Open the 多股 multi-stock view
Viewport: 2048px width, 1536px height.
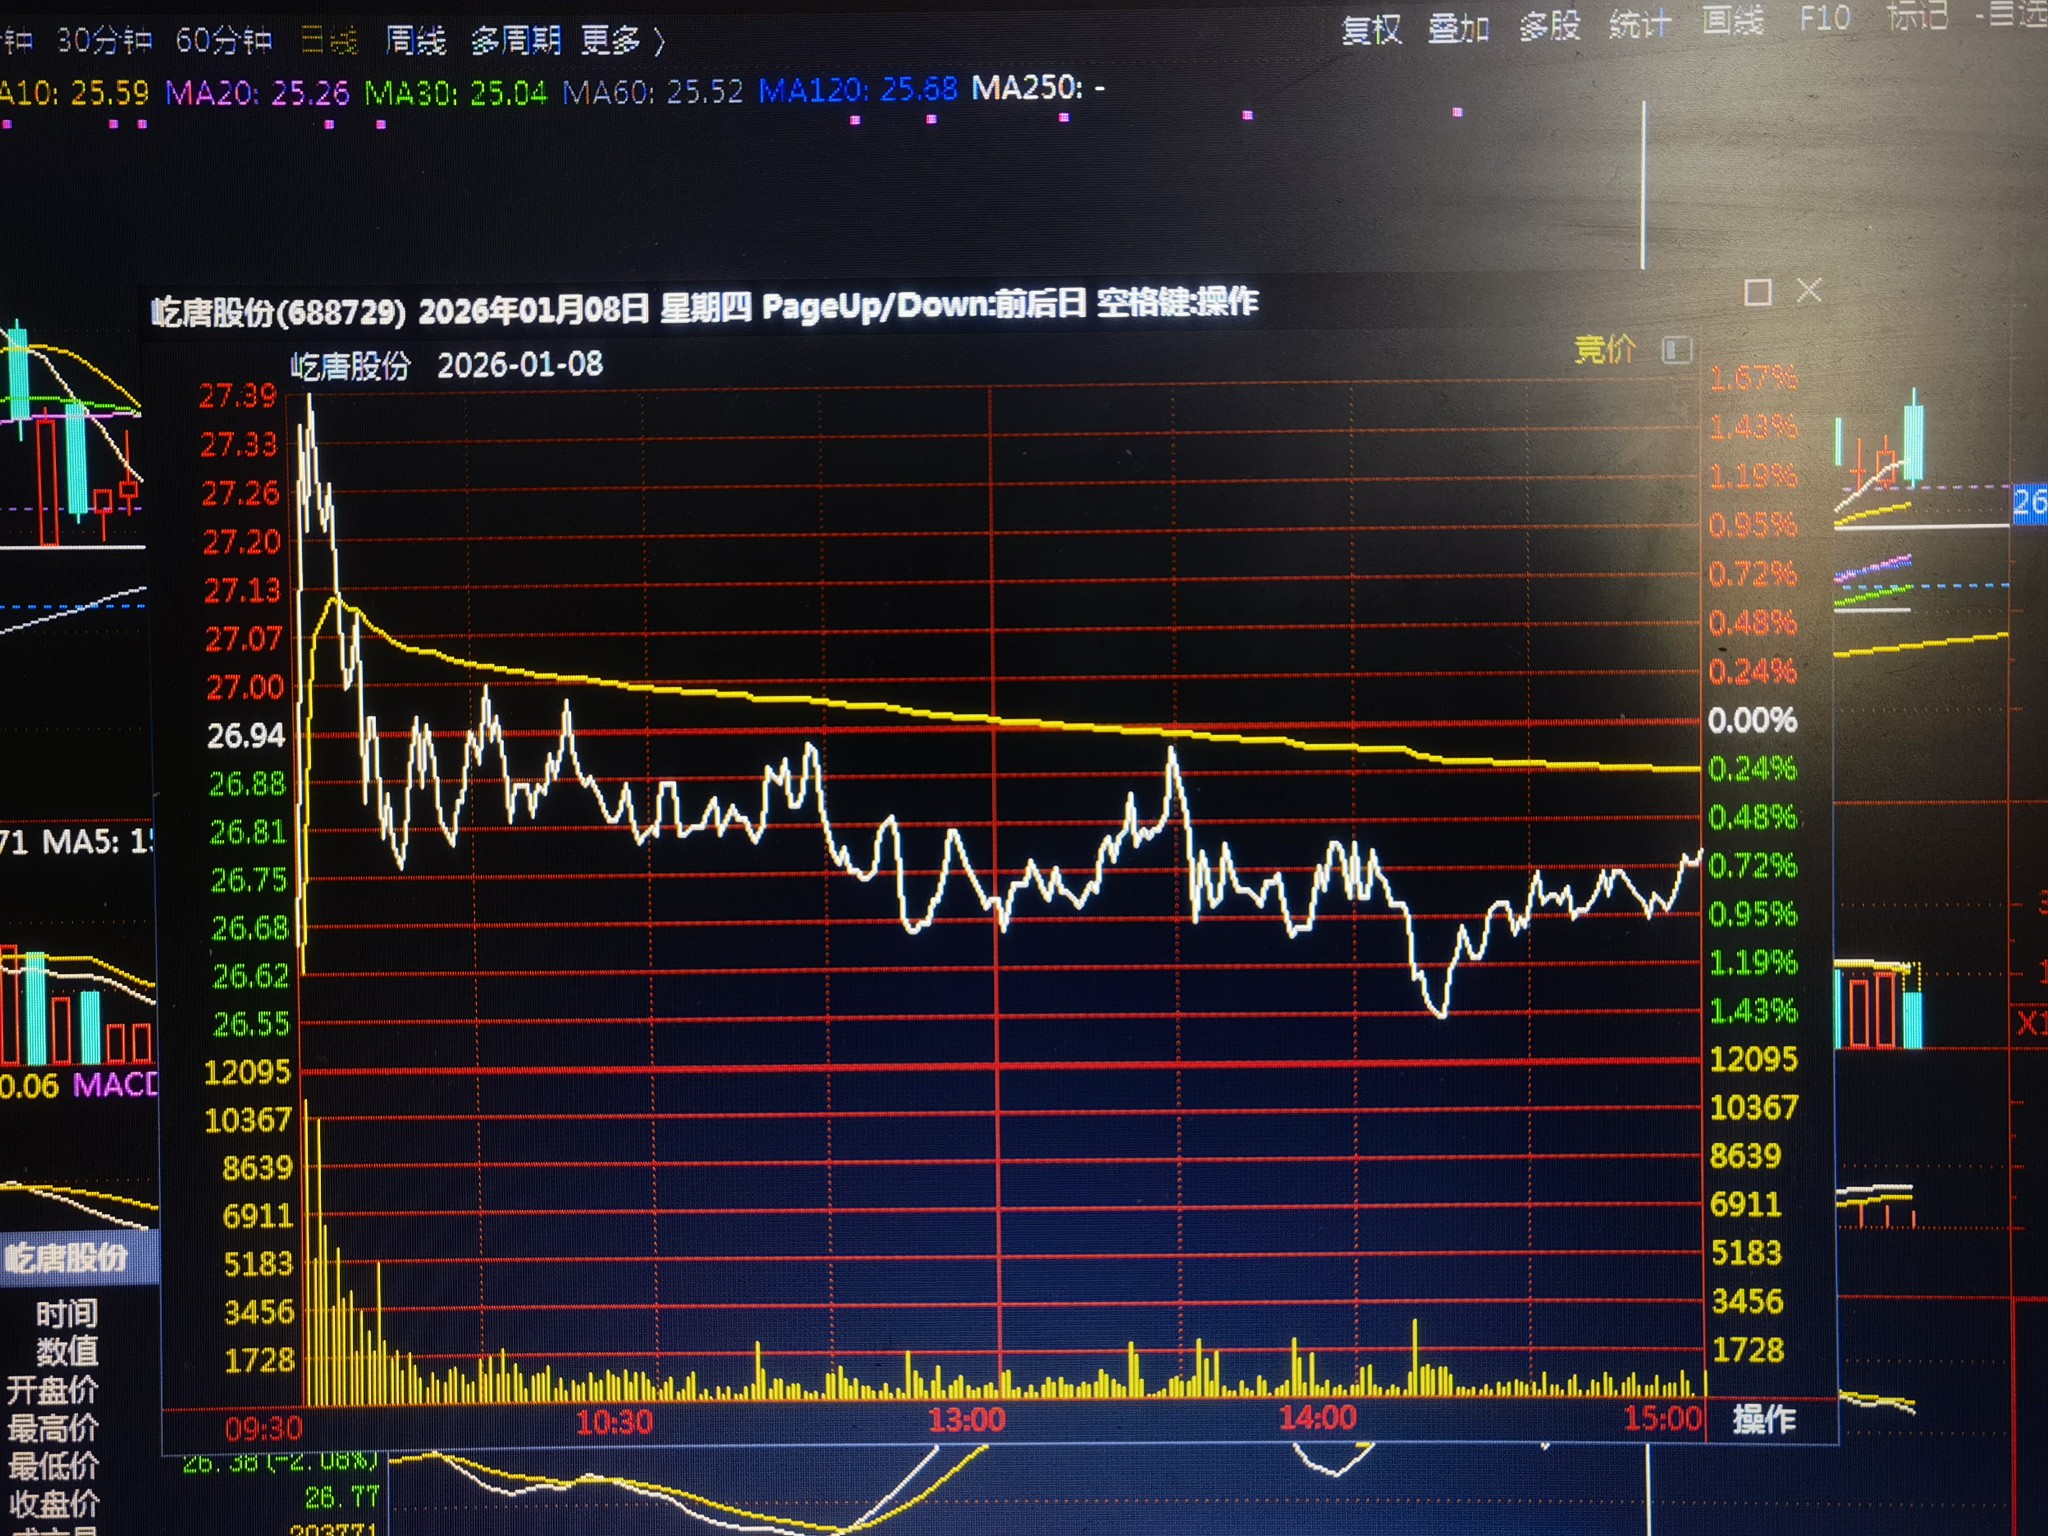click(1549, 26)
